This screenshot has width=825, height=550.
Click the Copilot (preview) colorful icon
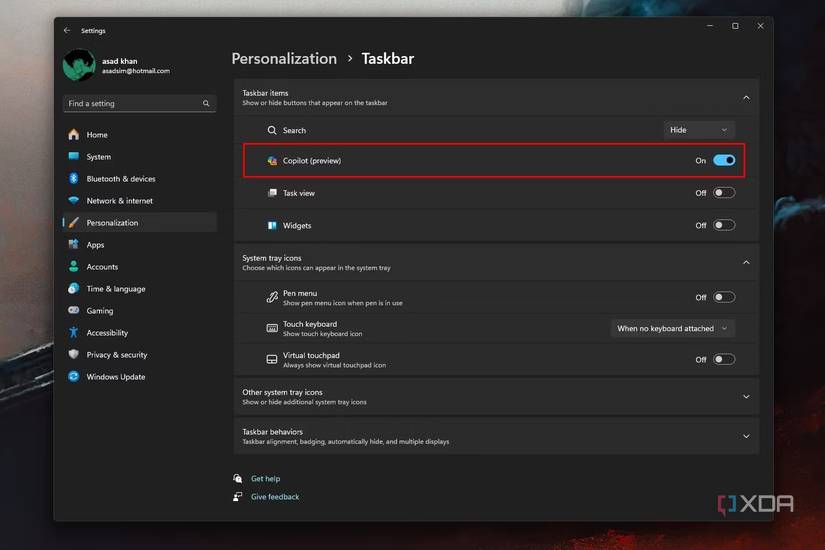271,161
